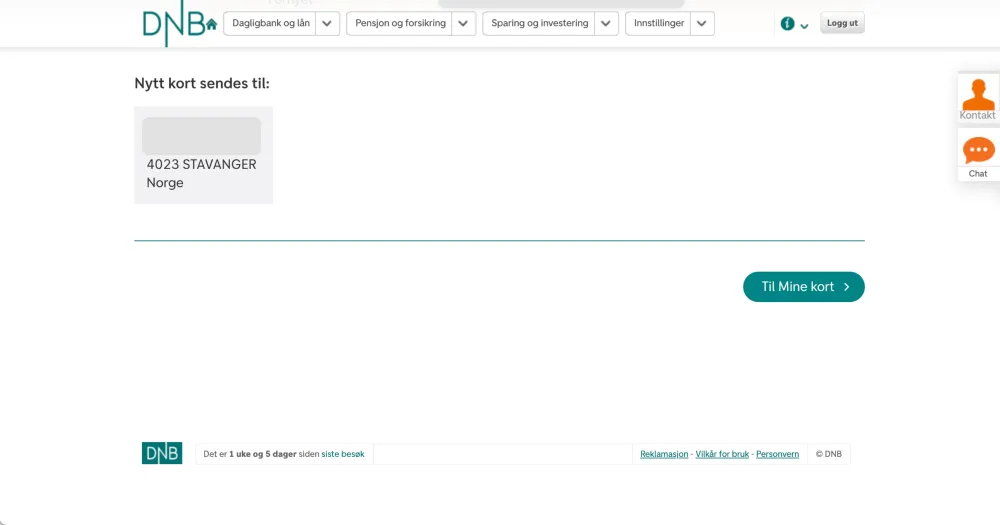Click the DNB logo in the footer
The height and width of the screenshot is (525, 1000).
pos(162,453)
